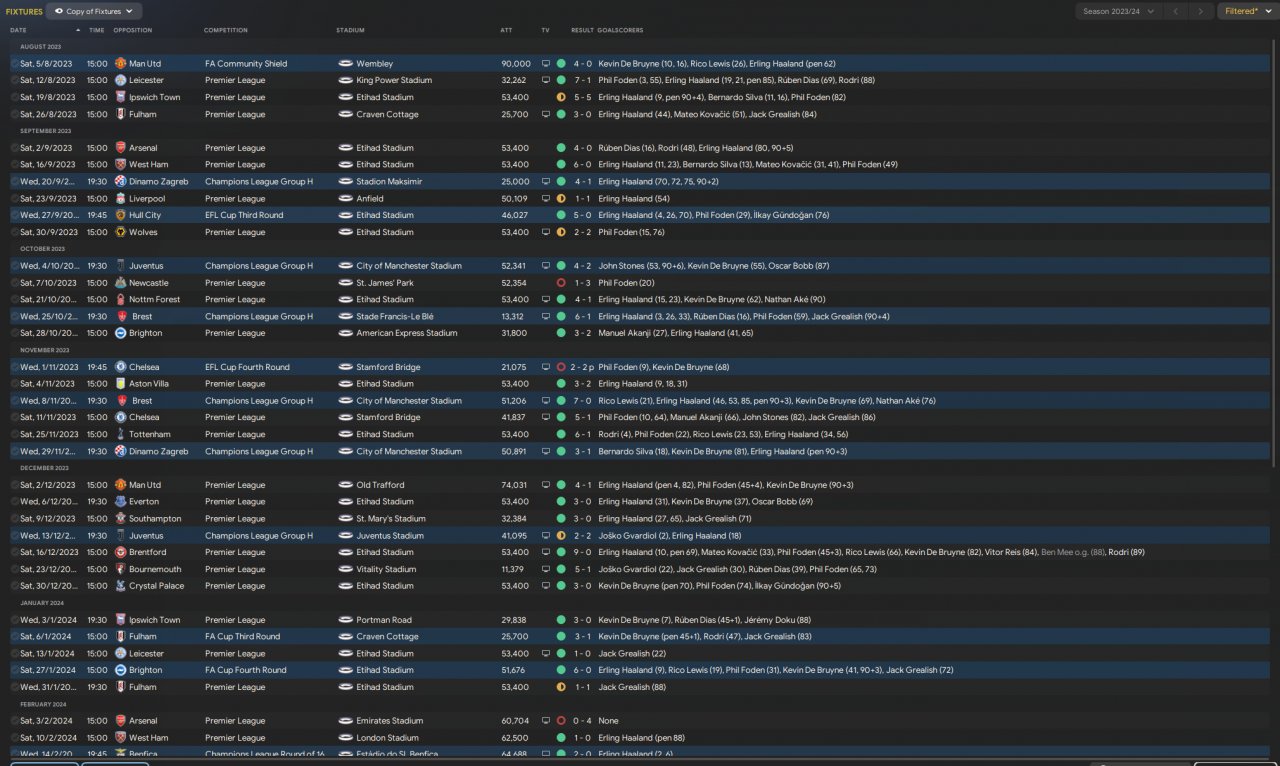The image size is (1280, 766).
Task: Click the American Express Stadium name
Action: (406, 333)
